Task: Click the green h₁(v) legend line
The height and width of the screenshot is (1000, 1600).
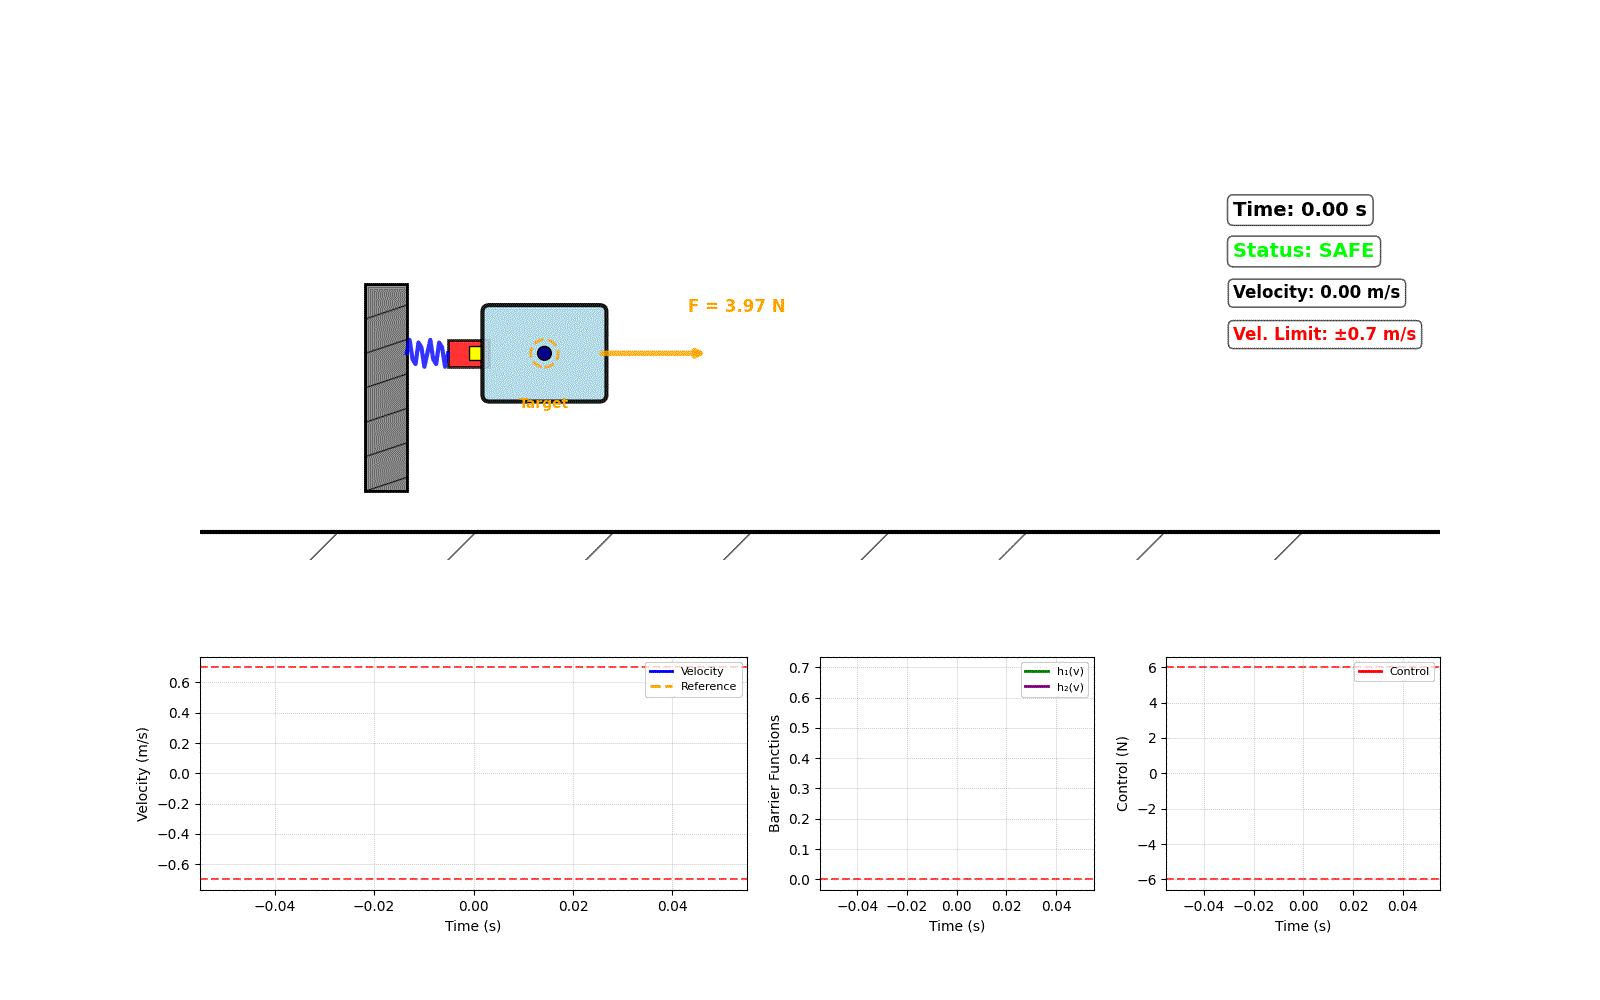Action: coord(1037,671)
